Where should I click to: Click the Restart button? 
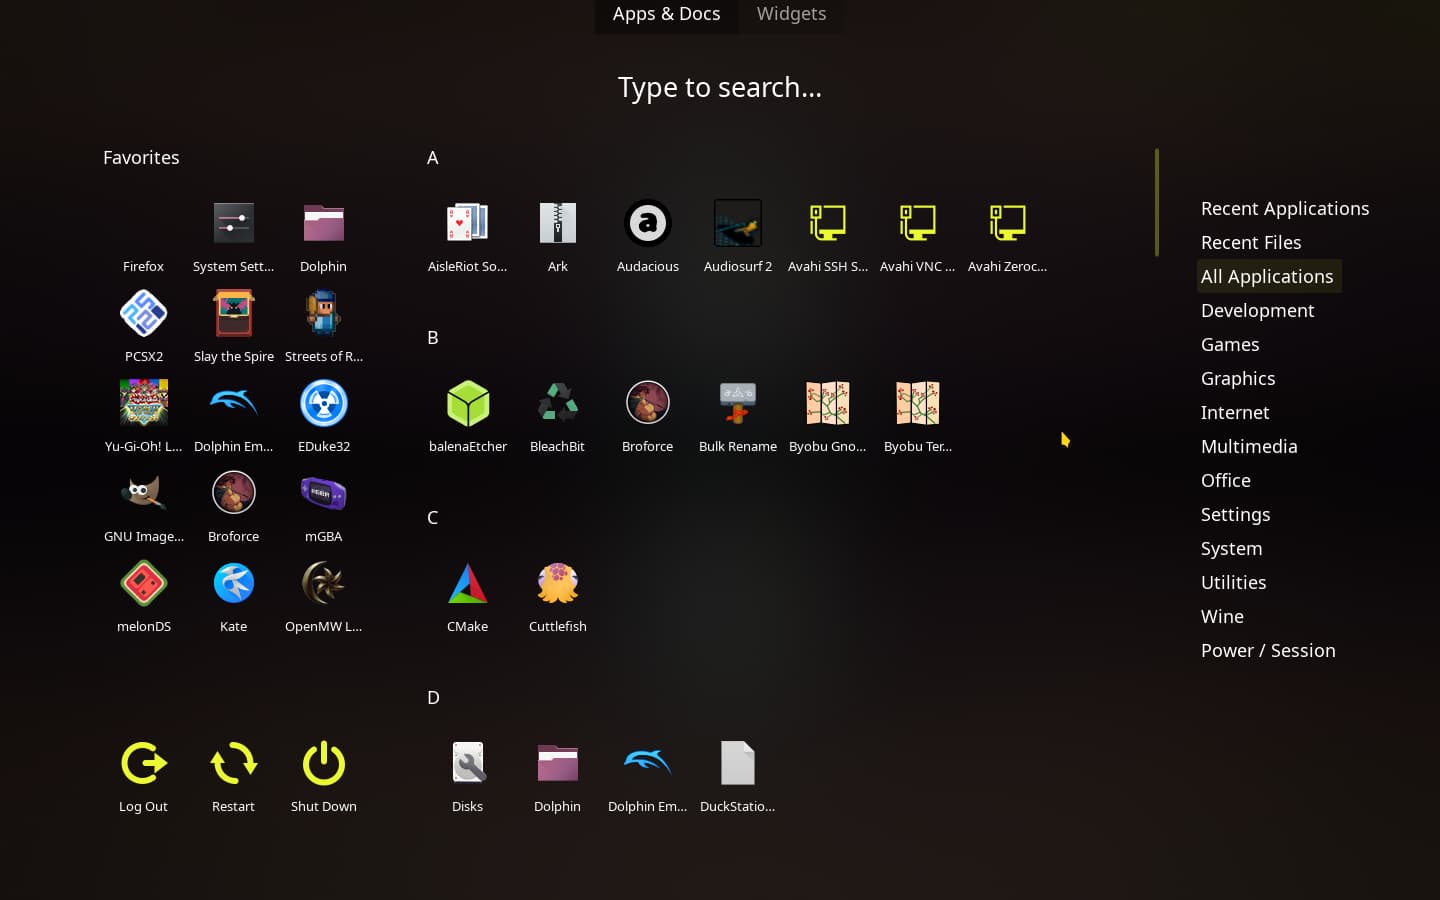click(233, 777)
